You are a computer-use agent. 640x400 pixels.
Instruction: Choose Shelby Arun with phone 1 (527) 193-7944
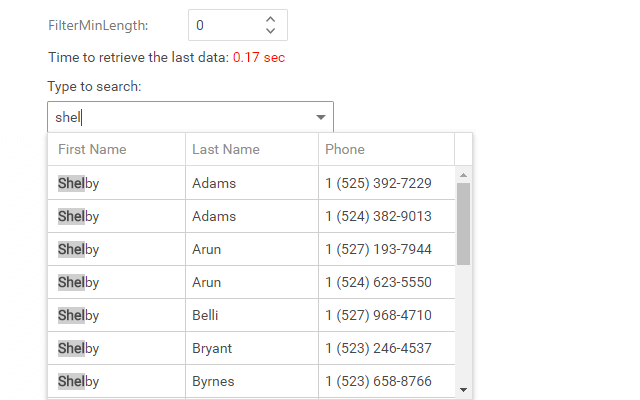pos(250,249)
